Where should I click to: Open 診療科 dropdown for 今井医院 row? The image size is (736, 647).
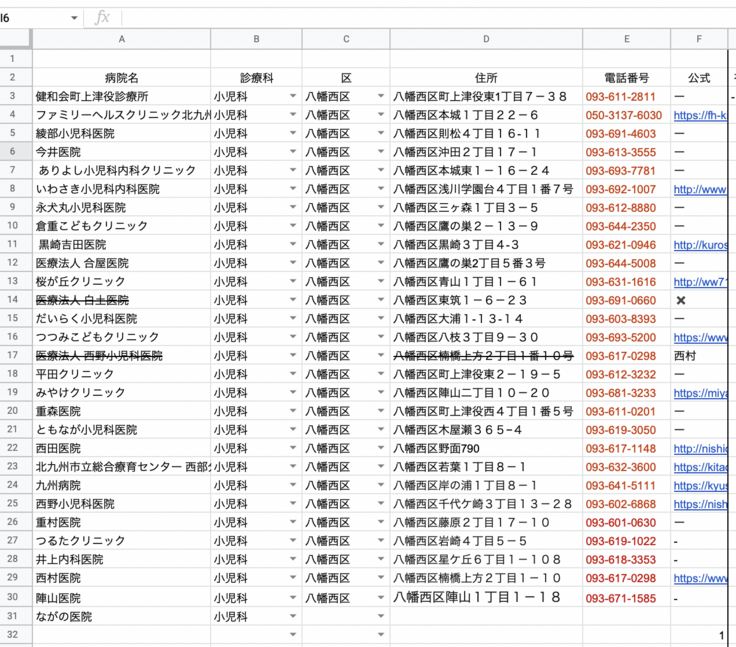pos(293,152)
